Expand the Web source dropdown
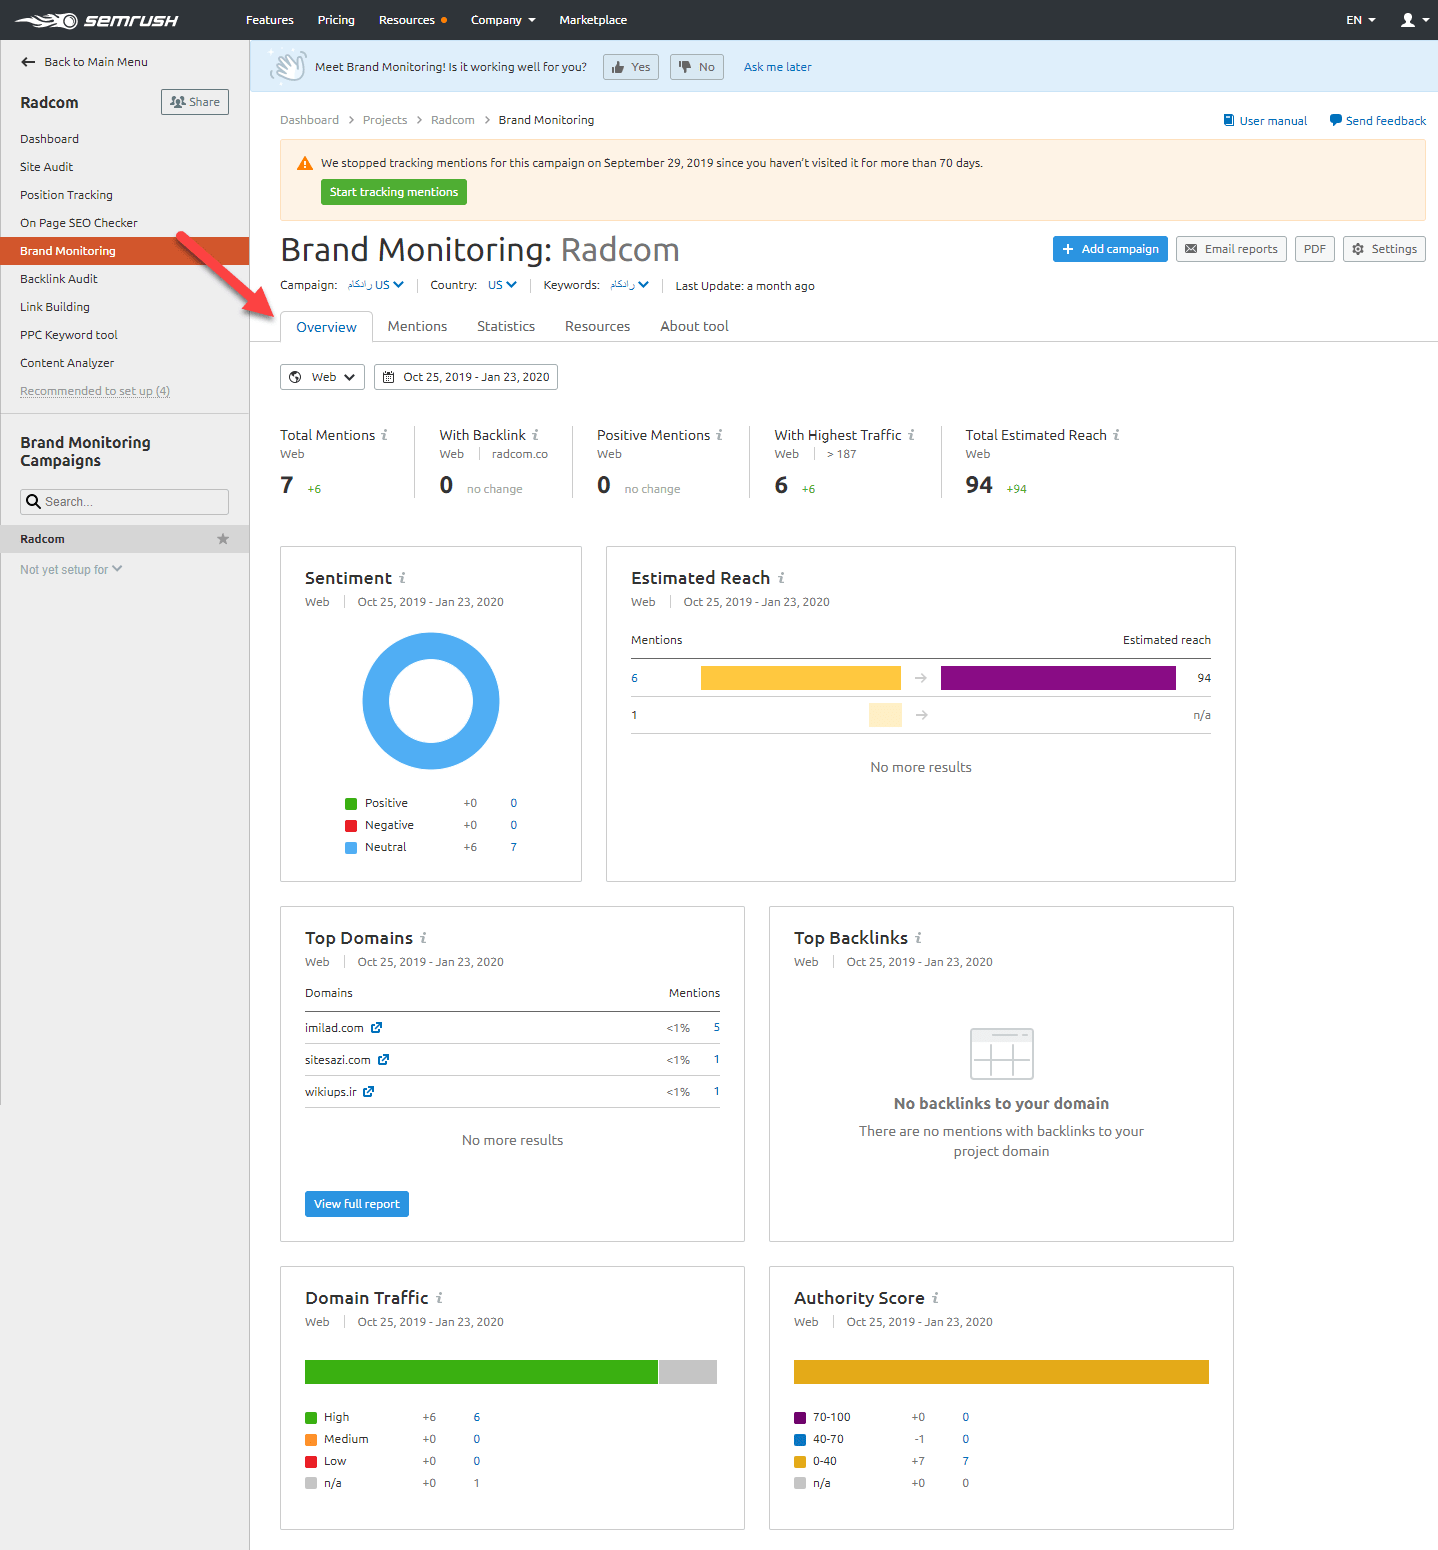This screenshot has width=1438, height=1550. [x=322, y=377]
